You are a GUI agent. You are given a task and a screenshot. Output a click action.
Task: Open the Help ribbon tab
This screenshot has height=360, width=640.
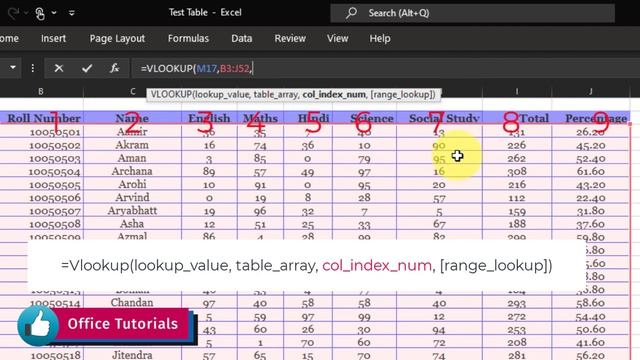(x=380, y=38)
